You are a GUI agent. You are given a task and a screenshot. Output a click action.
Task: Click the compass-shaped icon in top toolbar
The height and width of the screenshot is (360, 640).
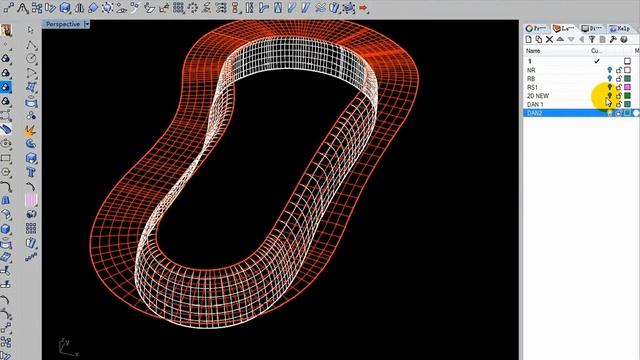click(x=22, y=7)
